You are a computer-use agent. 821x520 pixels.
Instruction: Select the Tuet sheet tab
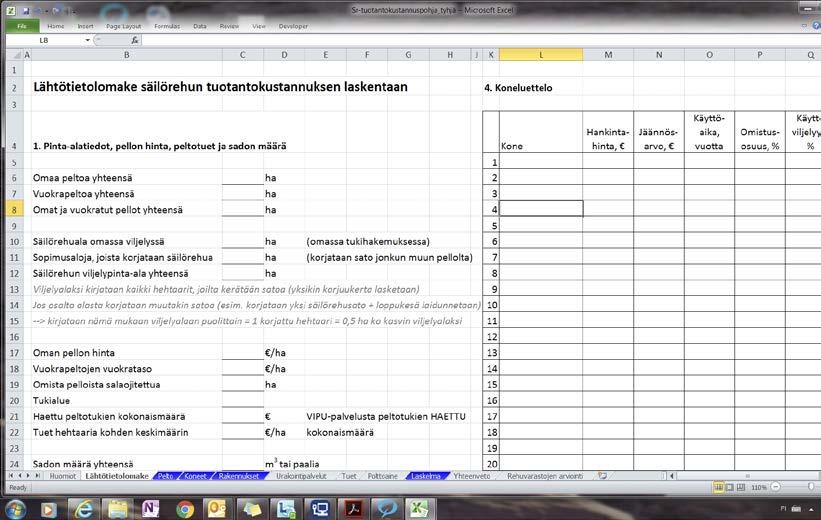[x=349, y=476]
